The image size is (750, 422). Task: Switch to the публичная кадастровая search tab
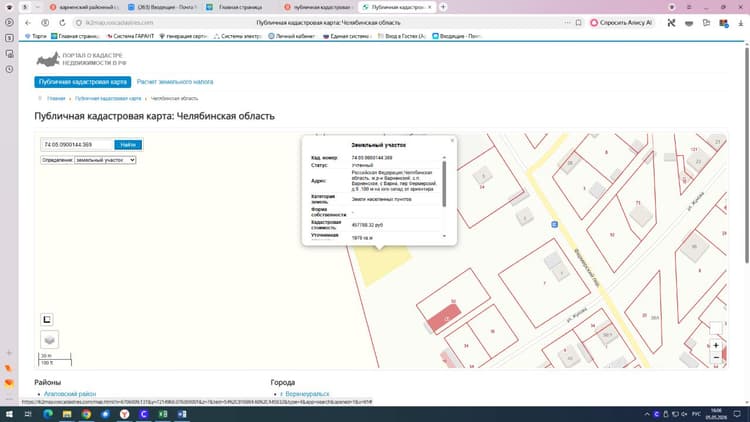tap(318, 7)
